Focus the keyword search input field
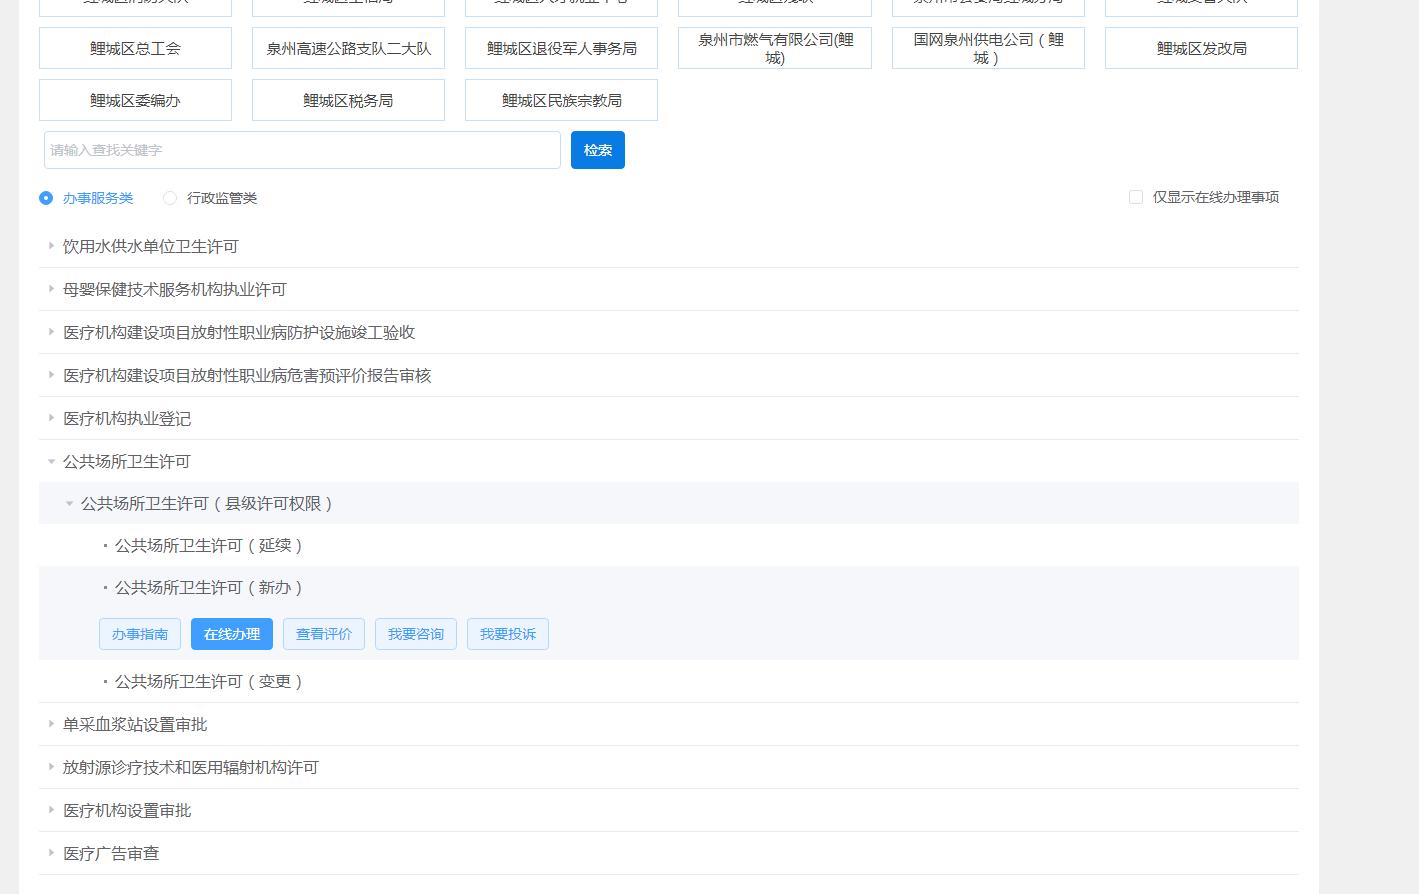The width and height of the screenshot is (1419, 894). [x=302, y=150]
